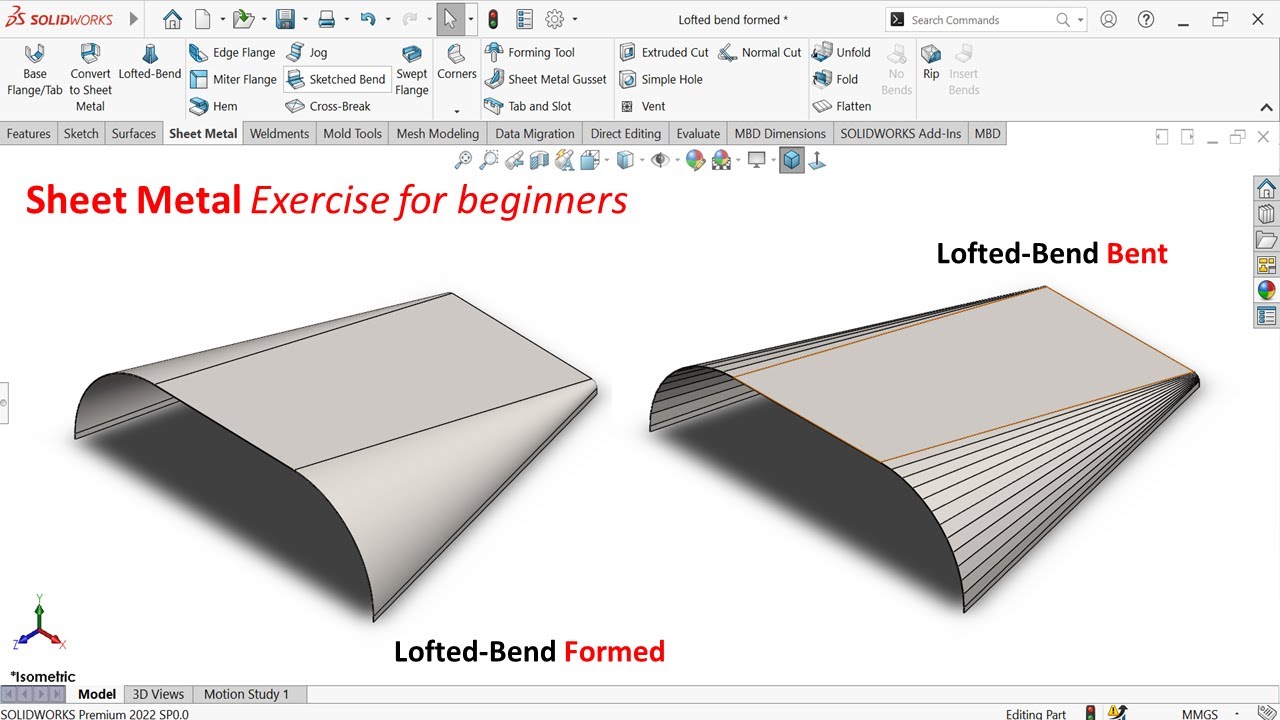This screenshot has width=1280, height=720.
Task: Open the Direct Editing tab
Action: 626,133
